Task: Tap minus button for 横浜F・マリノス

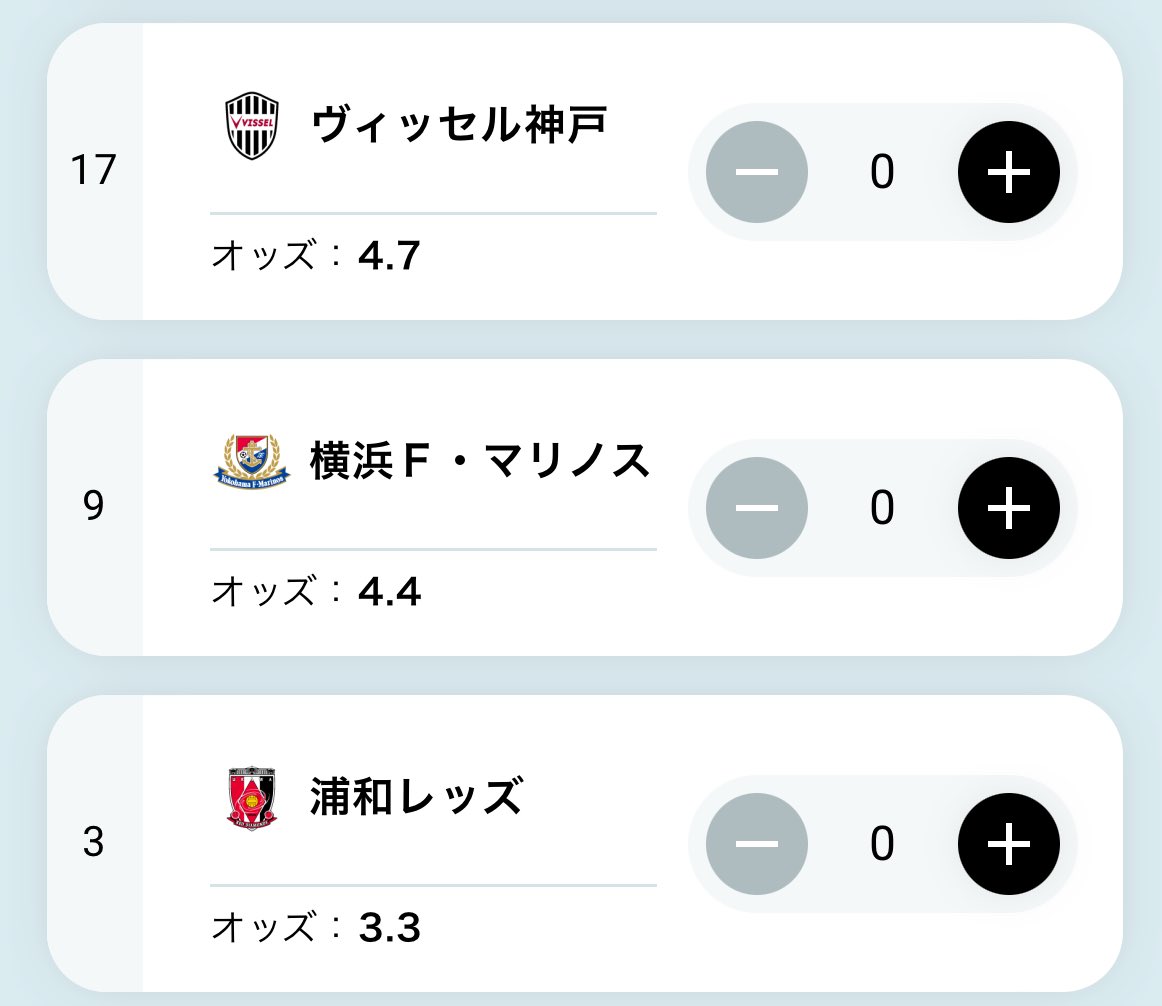Action: [757, 508]
